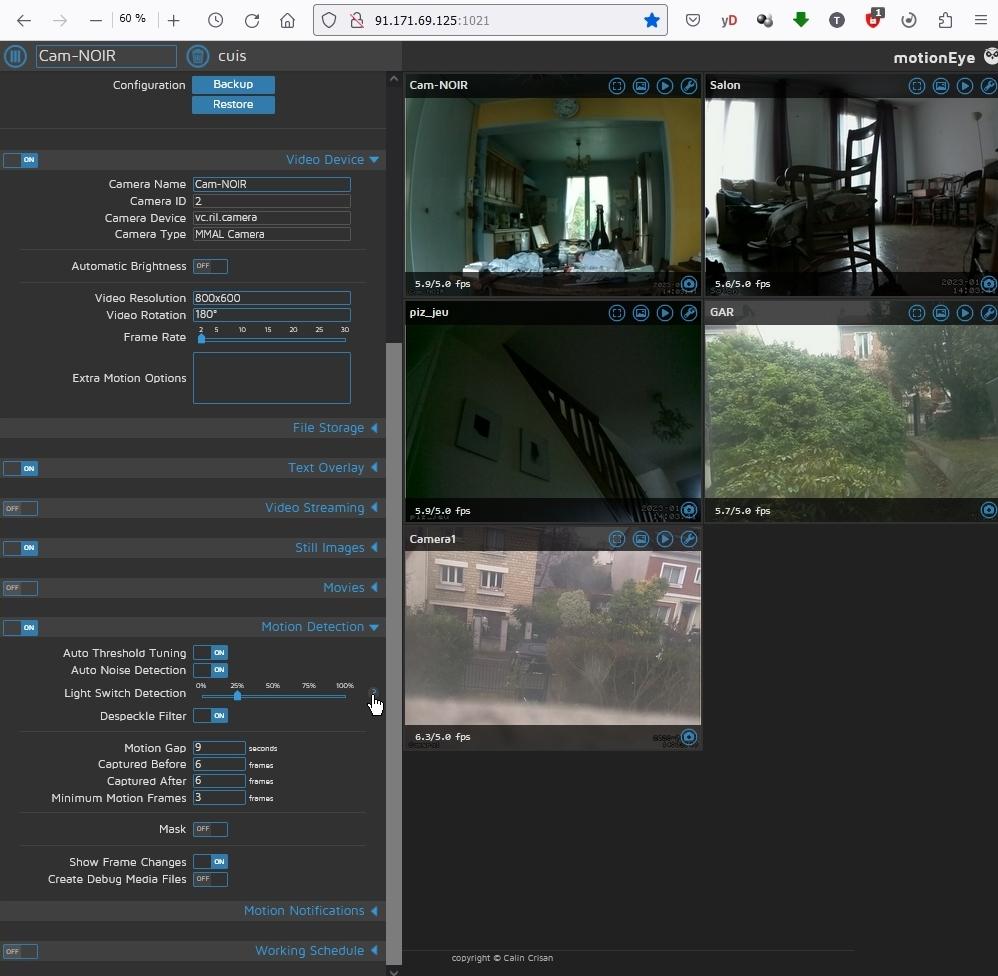This screenshot has height=976, width=998.
Task: Open full screen view of Camera1
Action: (x=617, y=539)
